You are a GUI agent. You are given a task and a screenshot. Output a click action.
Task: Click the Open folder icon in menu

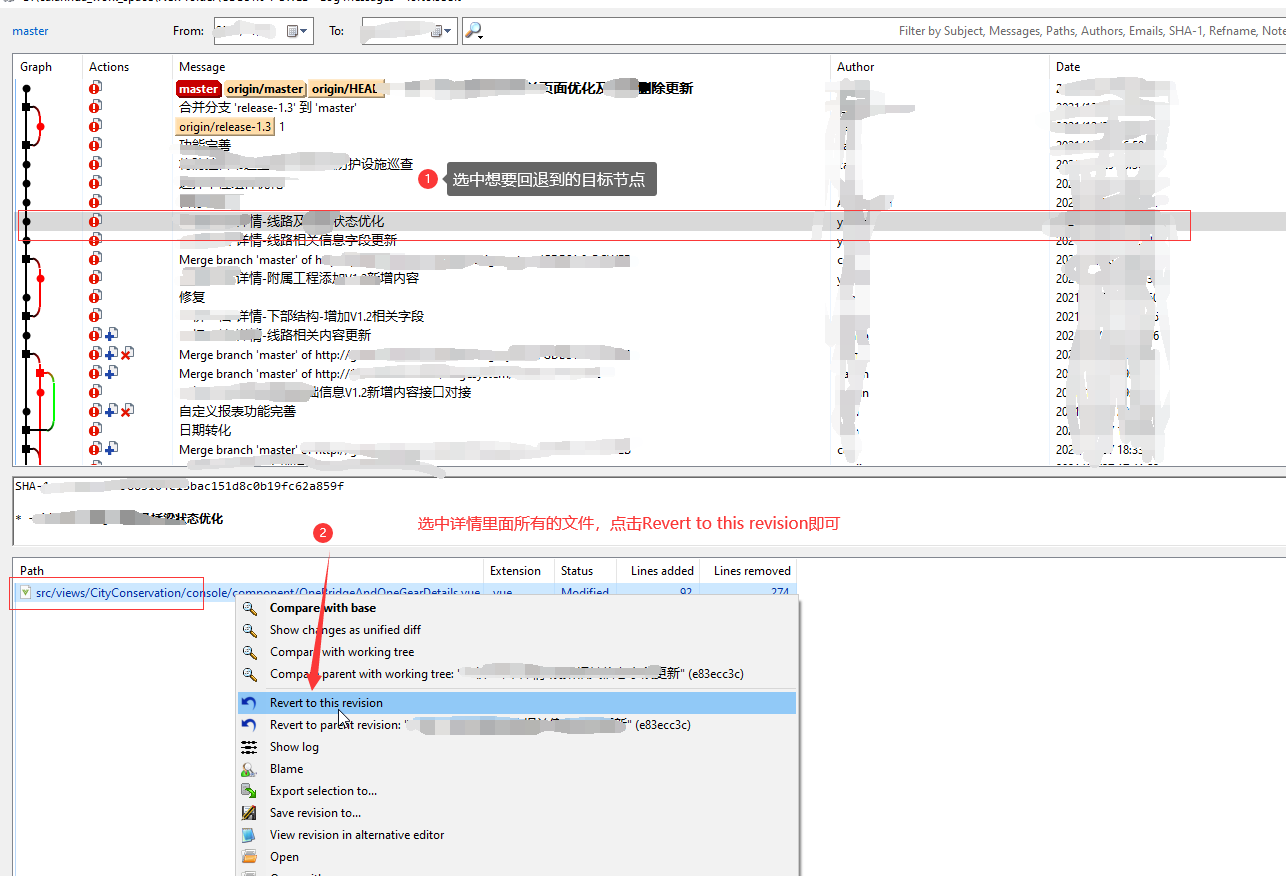pos(250,857)
